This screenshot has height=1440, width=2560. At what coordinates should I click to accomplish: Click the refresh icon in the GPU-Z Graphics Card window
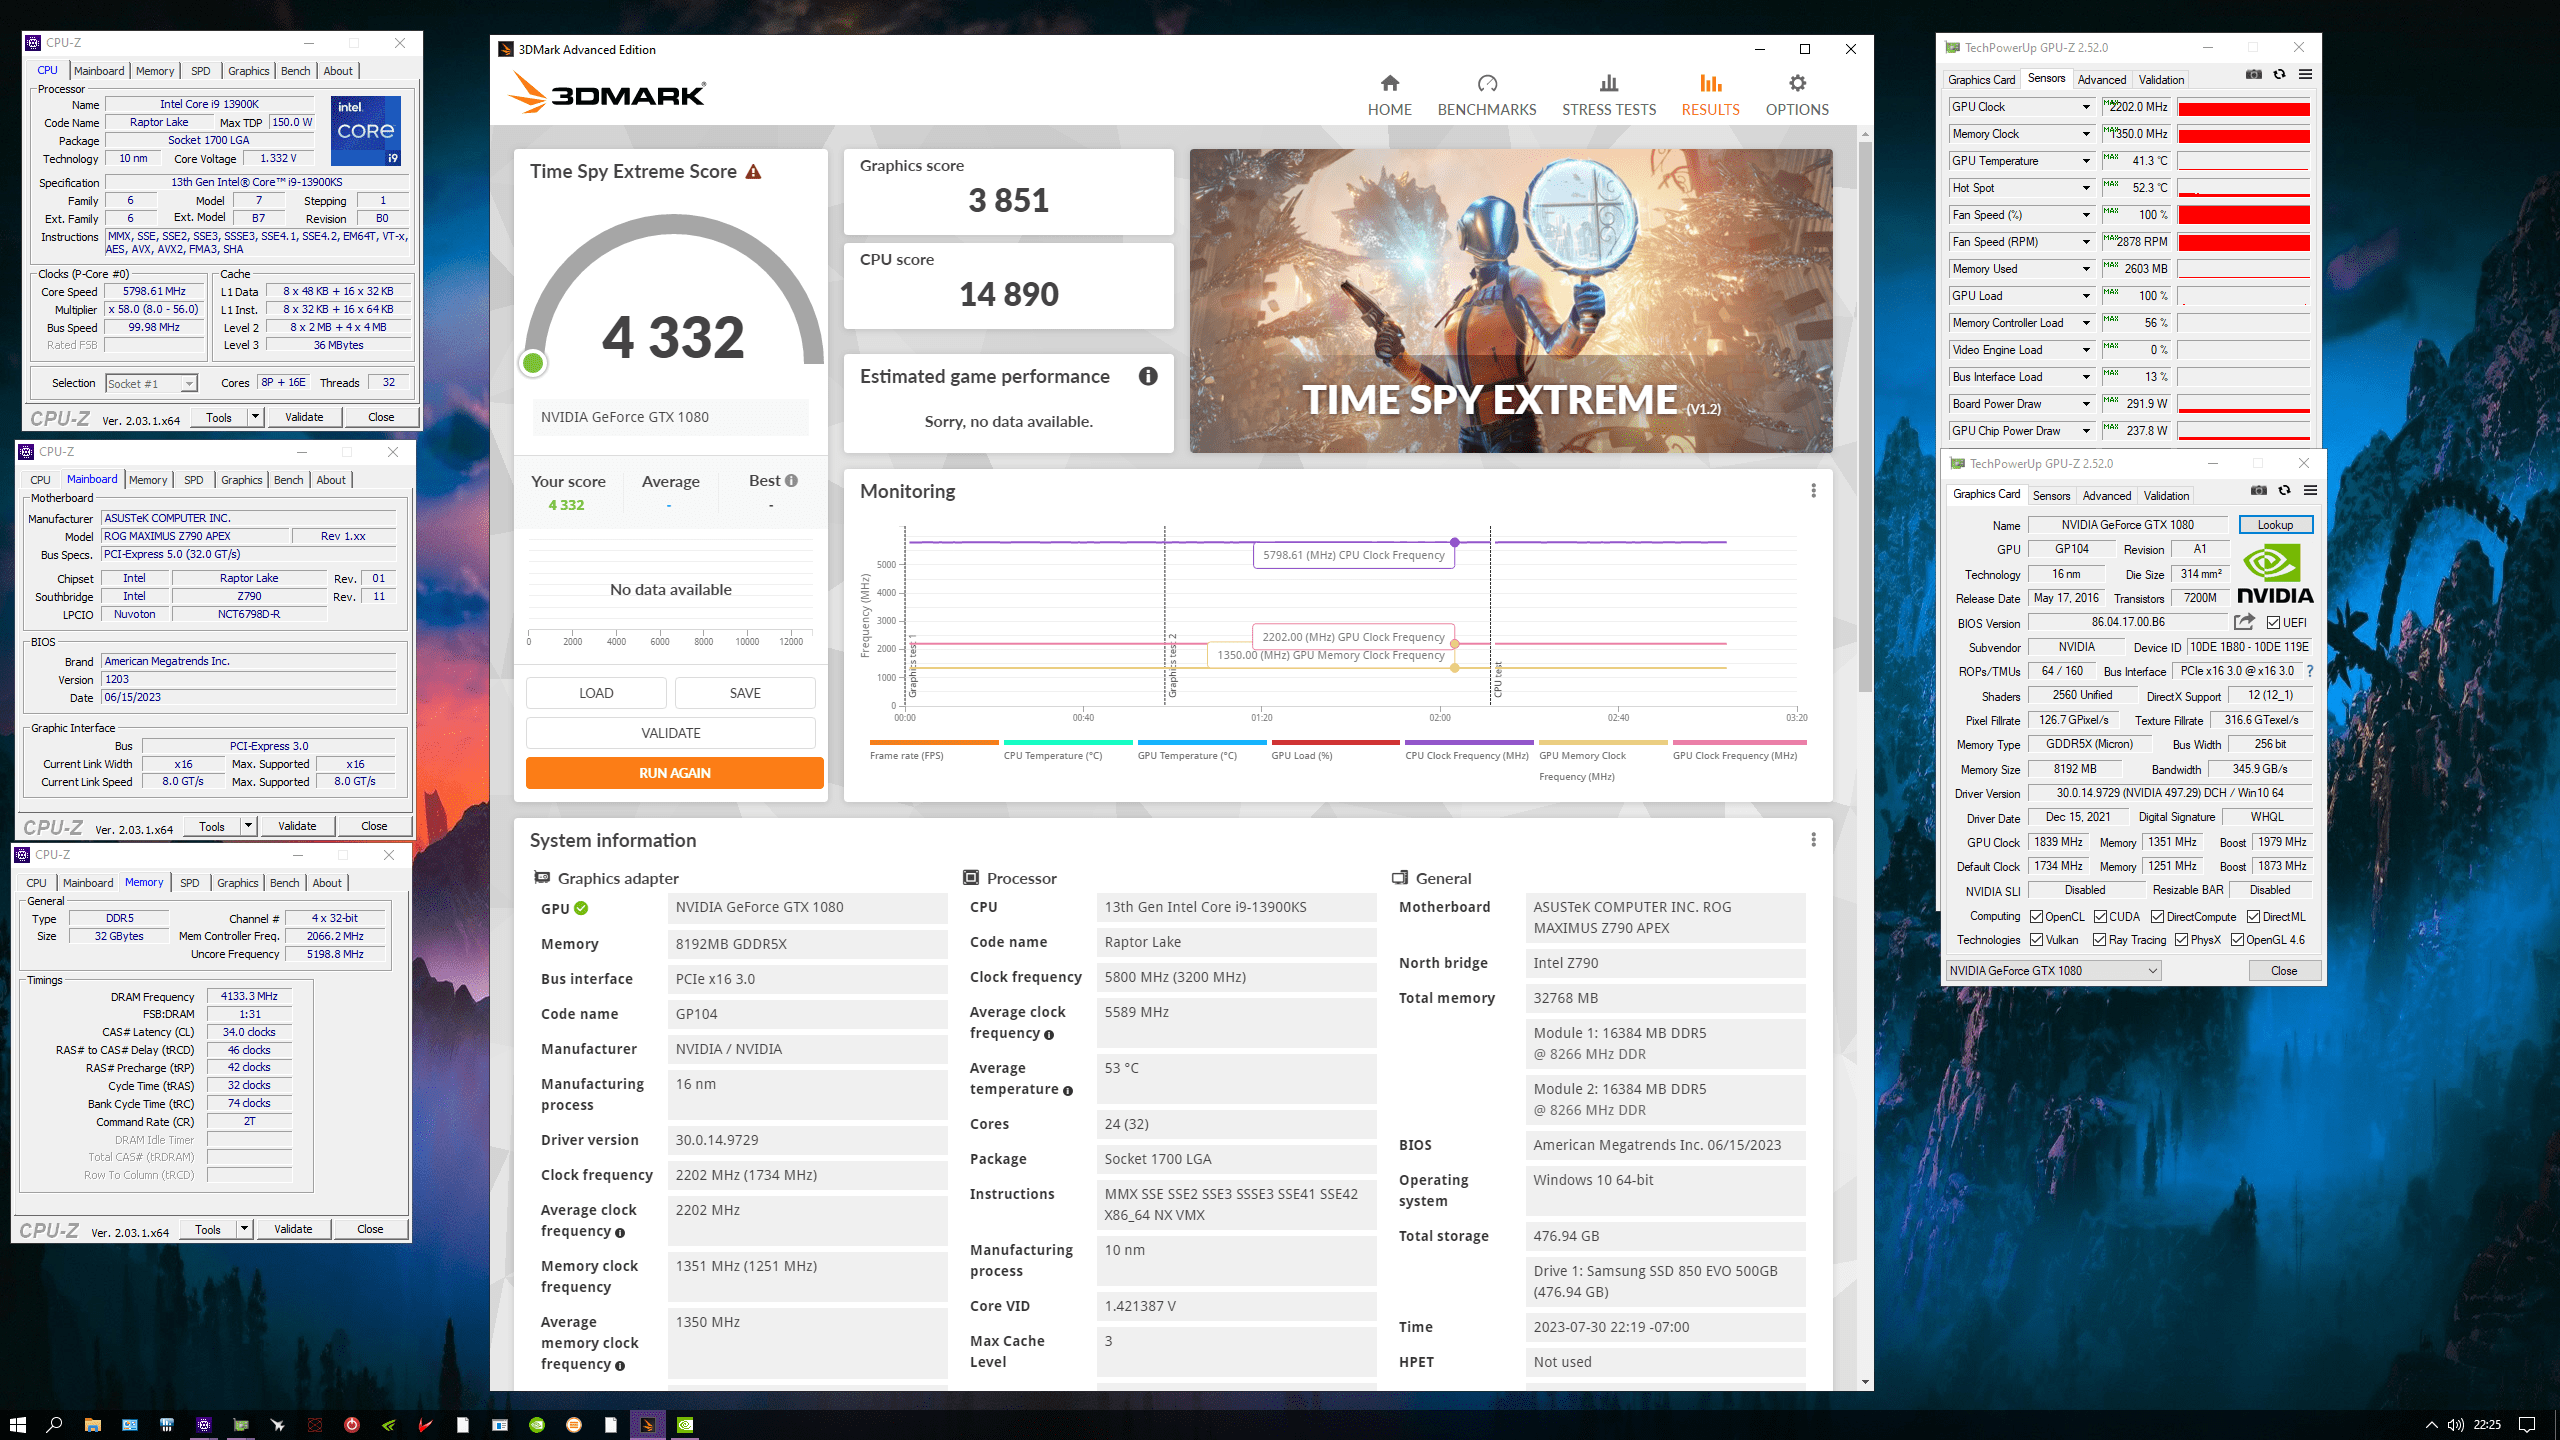(2284, 490)
